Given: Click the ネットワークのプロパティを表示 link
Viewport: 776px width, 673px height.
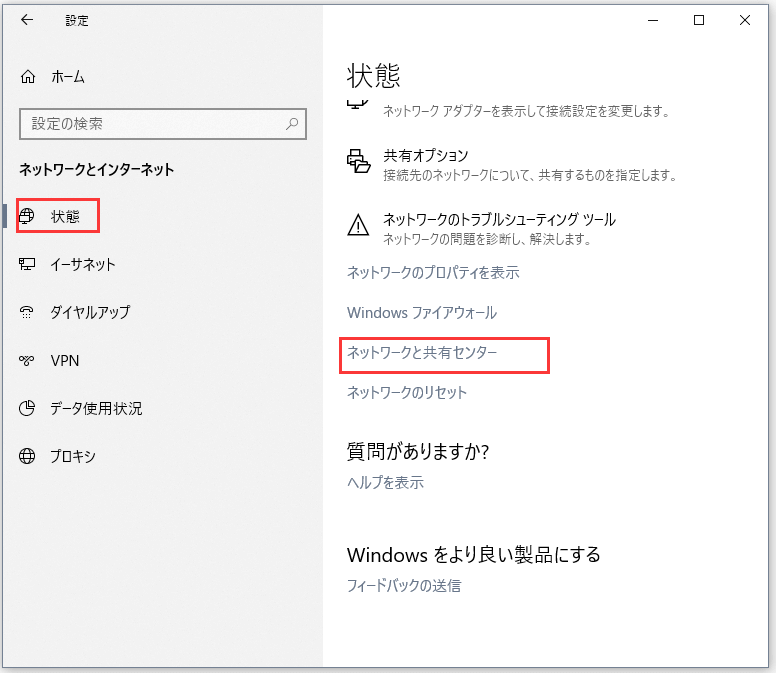Looking at the screenshot, I should 433,273.
